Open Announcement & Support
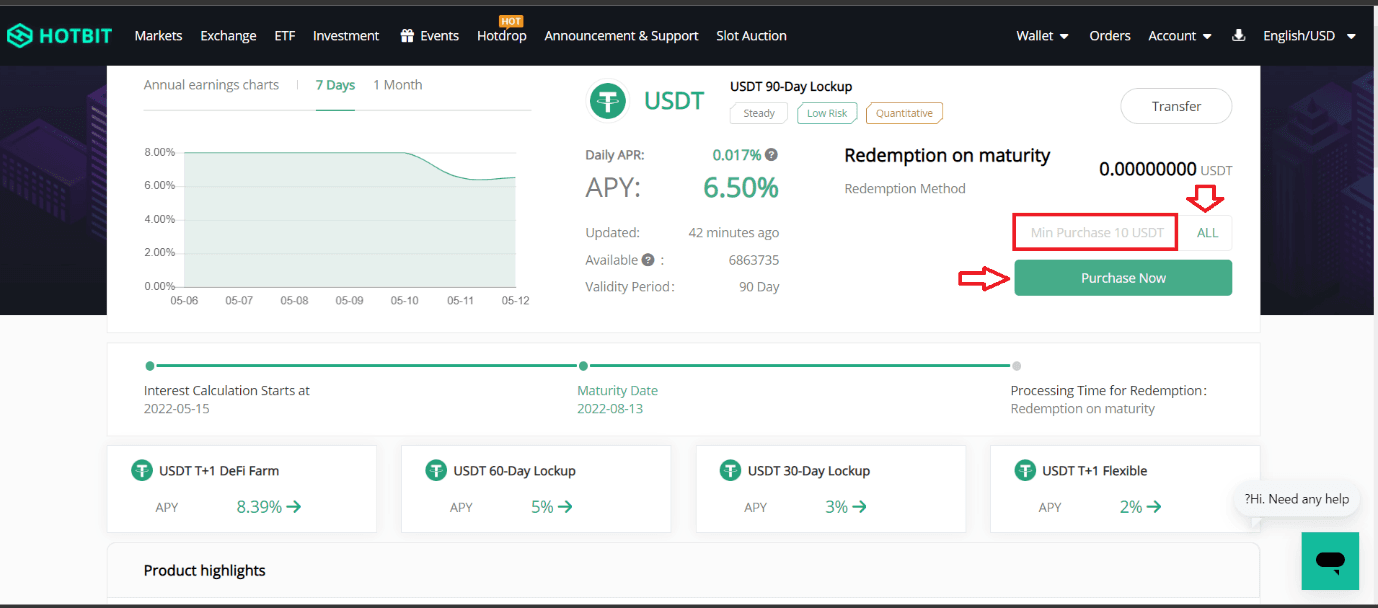 click(621, 36)
